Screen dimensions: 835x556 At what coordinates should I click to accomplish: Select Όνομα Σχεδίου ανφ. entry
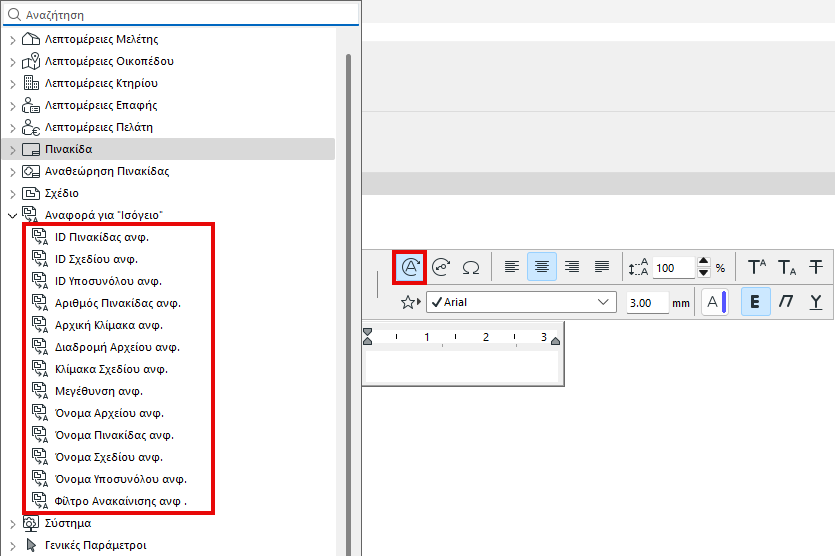tap(109, 457)
